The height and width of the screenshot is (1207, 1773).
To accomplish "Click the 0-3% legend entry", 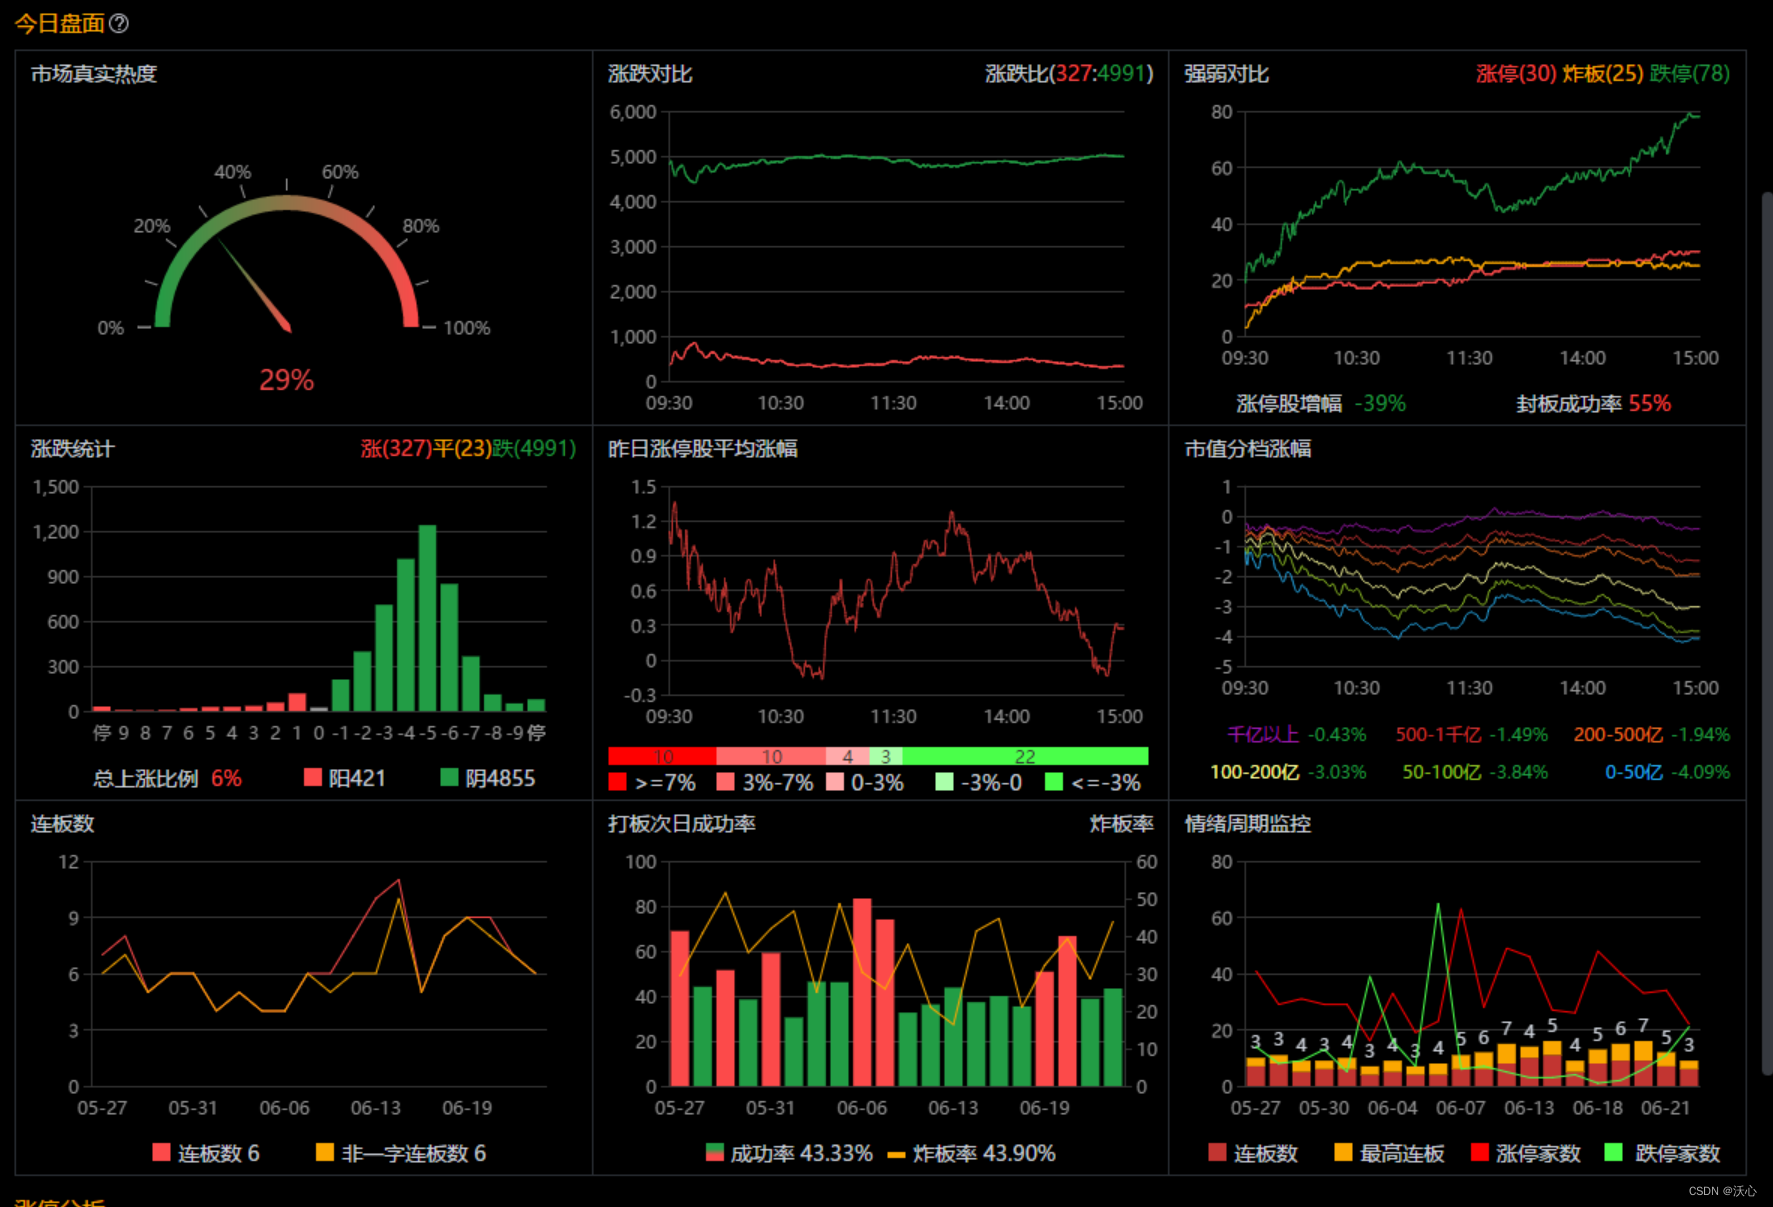I will pyautogui.click(x=865, y=782).
